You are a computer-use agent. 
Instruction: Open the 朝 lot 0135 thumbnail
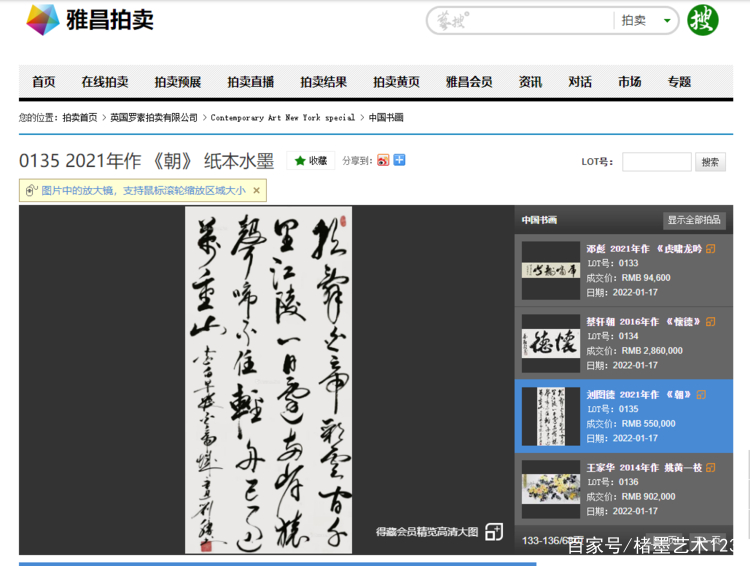point(551,416)
